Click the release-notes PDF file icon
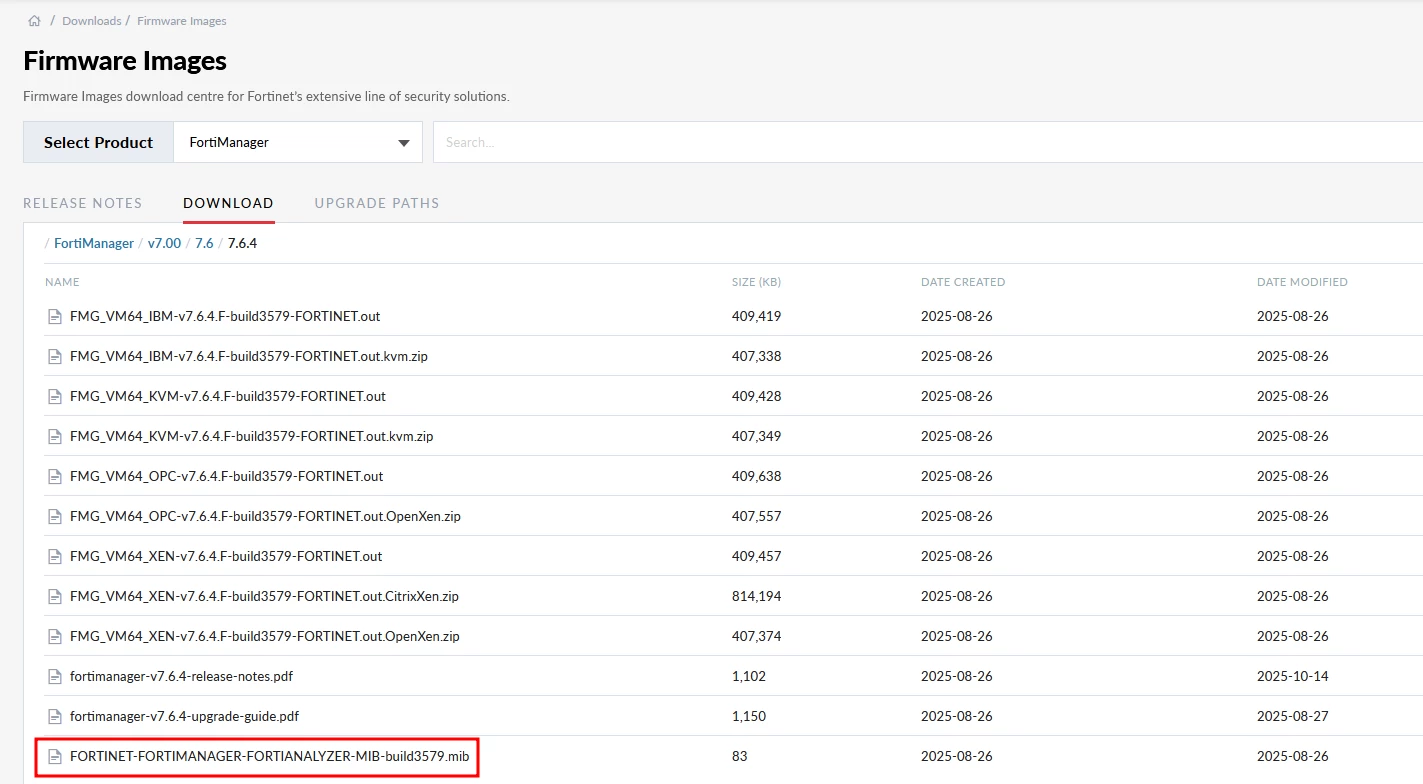This screenshot has width=1423, height=784. [x=55, y=676]
